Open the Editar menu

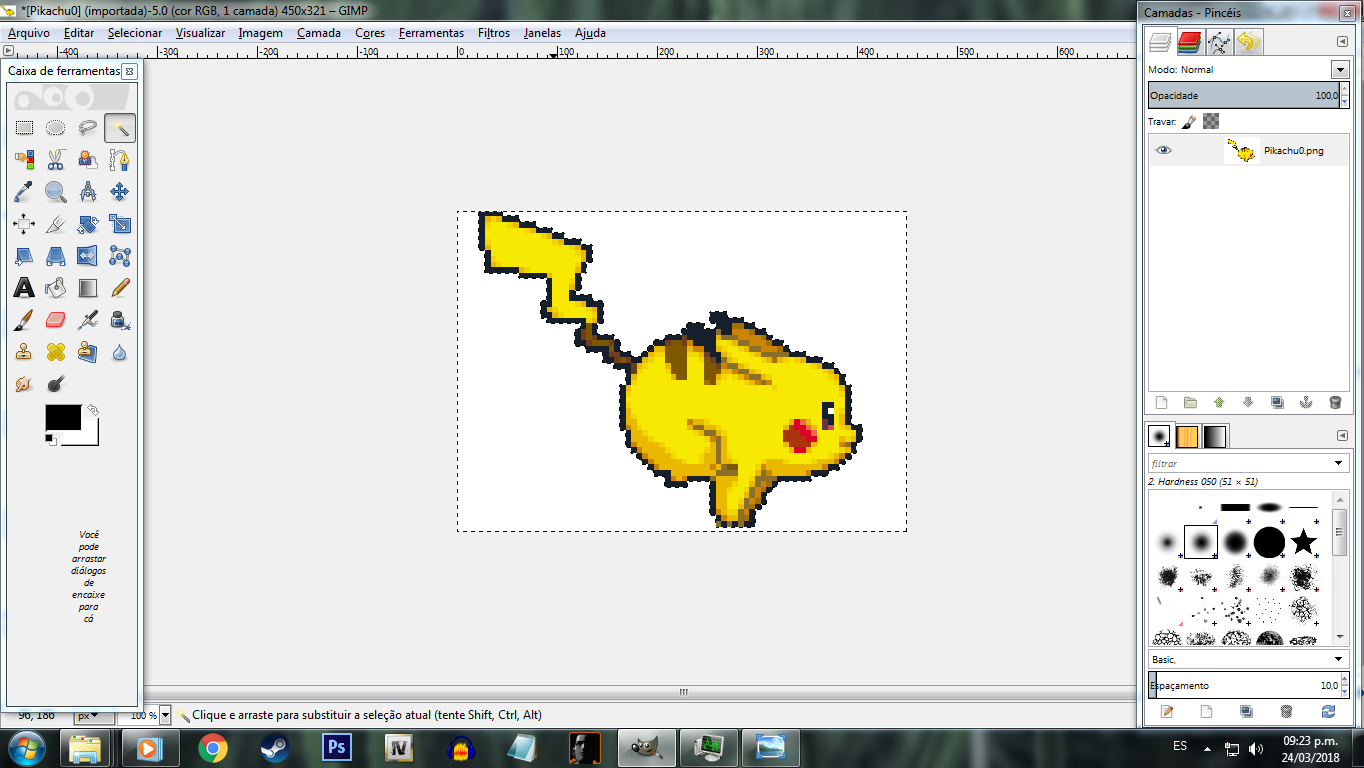(79, 33)
